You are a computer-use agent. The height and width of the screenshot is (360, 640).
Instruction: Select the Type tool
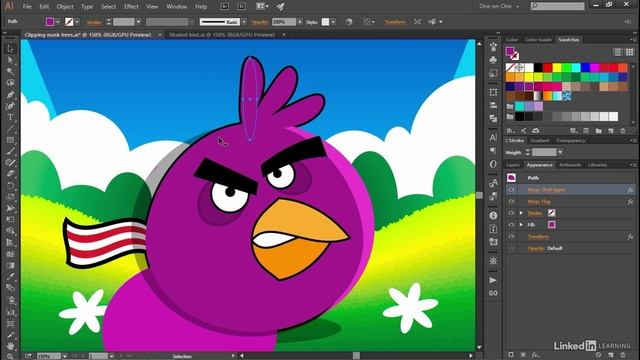(x=11, y=118)
